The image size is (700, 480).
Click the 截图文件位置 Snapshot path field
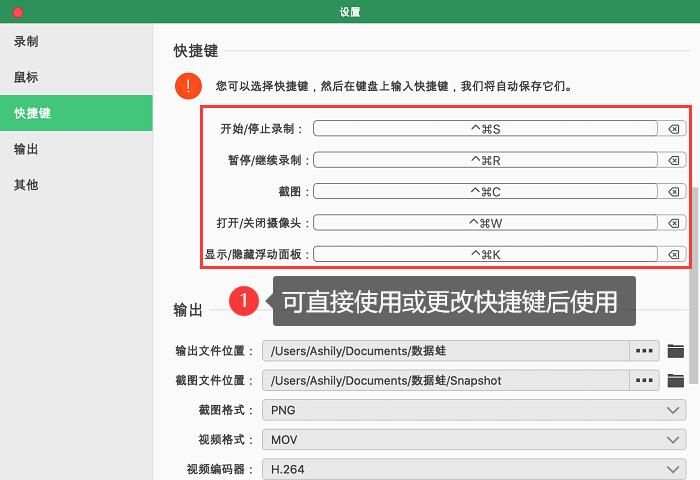click(446, 380)
